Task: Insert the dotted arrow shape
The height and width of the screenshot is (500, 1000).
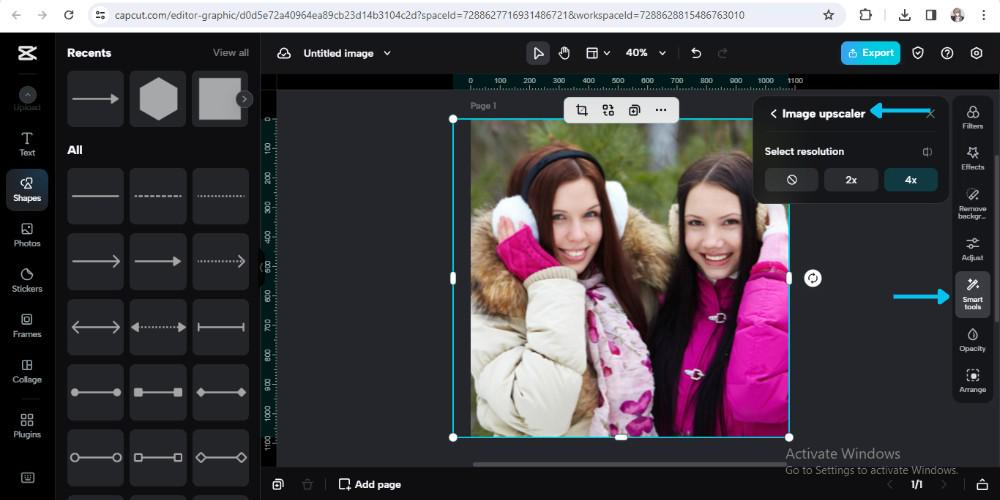Action: pyautogui.click(x=221, y=261)
